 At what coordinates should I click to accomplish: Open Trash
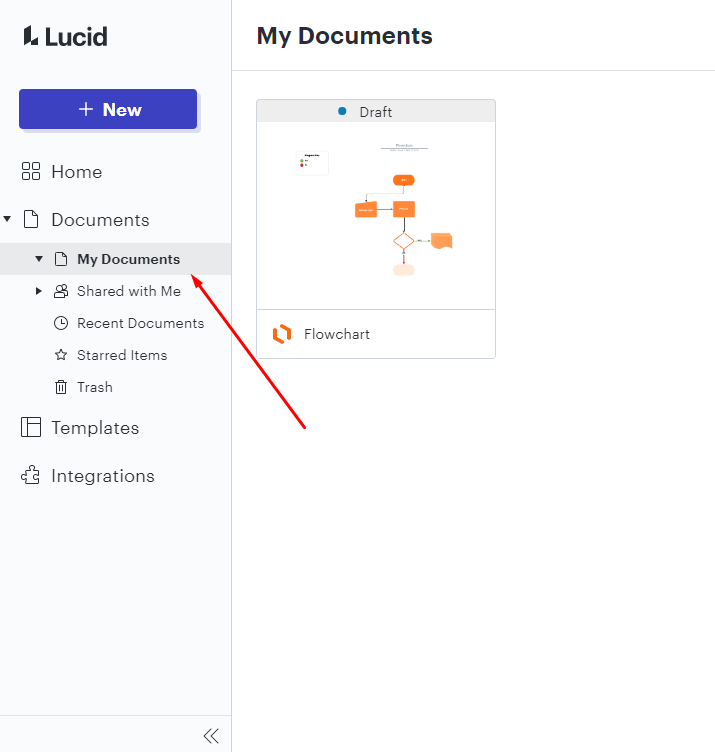[95, 387]
